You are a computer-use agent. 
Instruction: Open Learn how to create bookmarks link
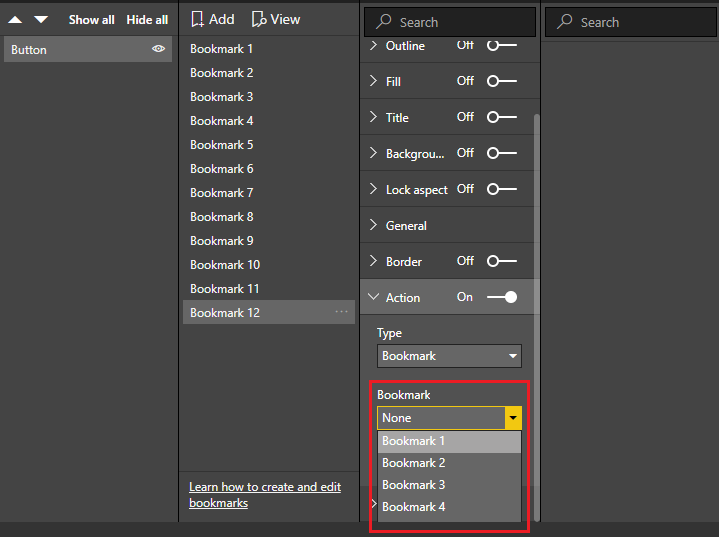tap(265, 495)
